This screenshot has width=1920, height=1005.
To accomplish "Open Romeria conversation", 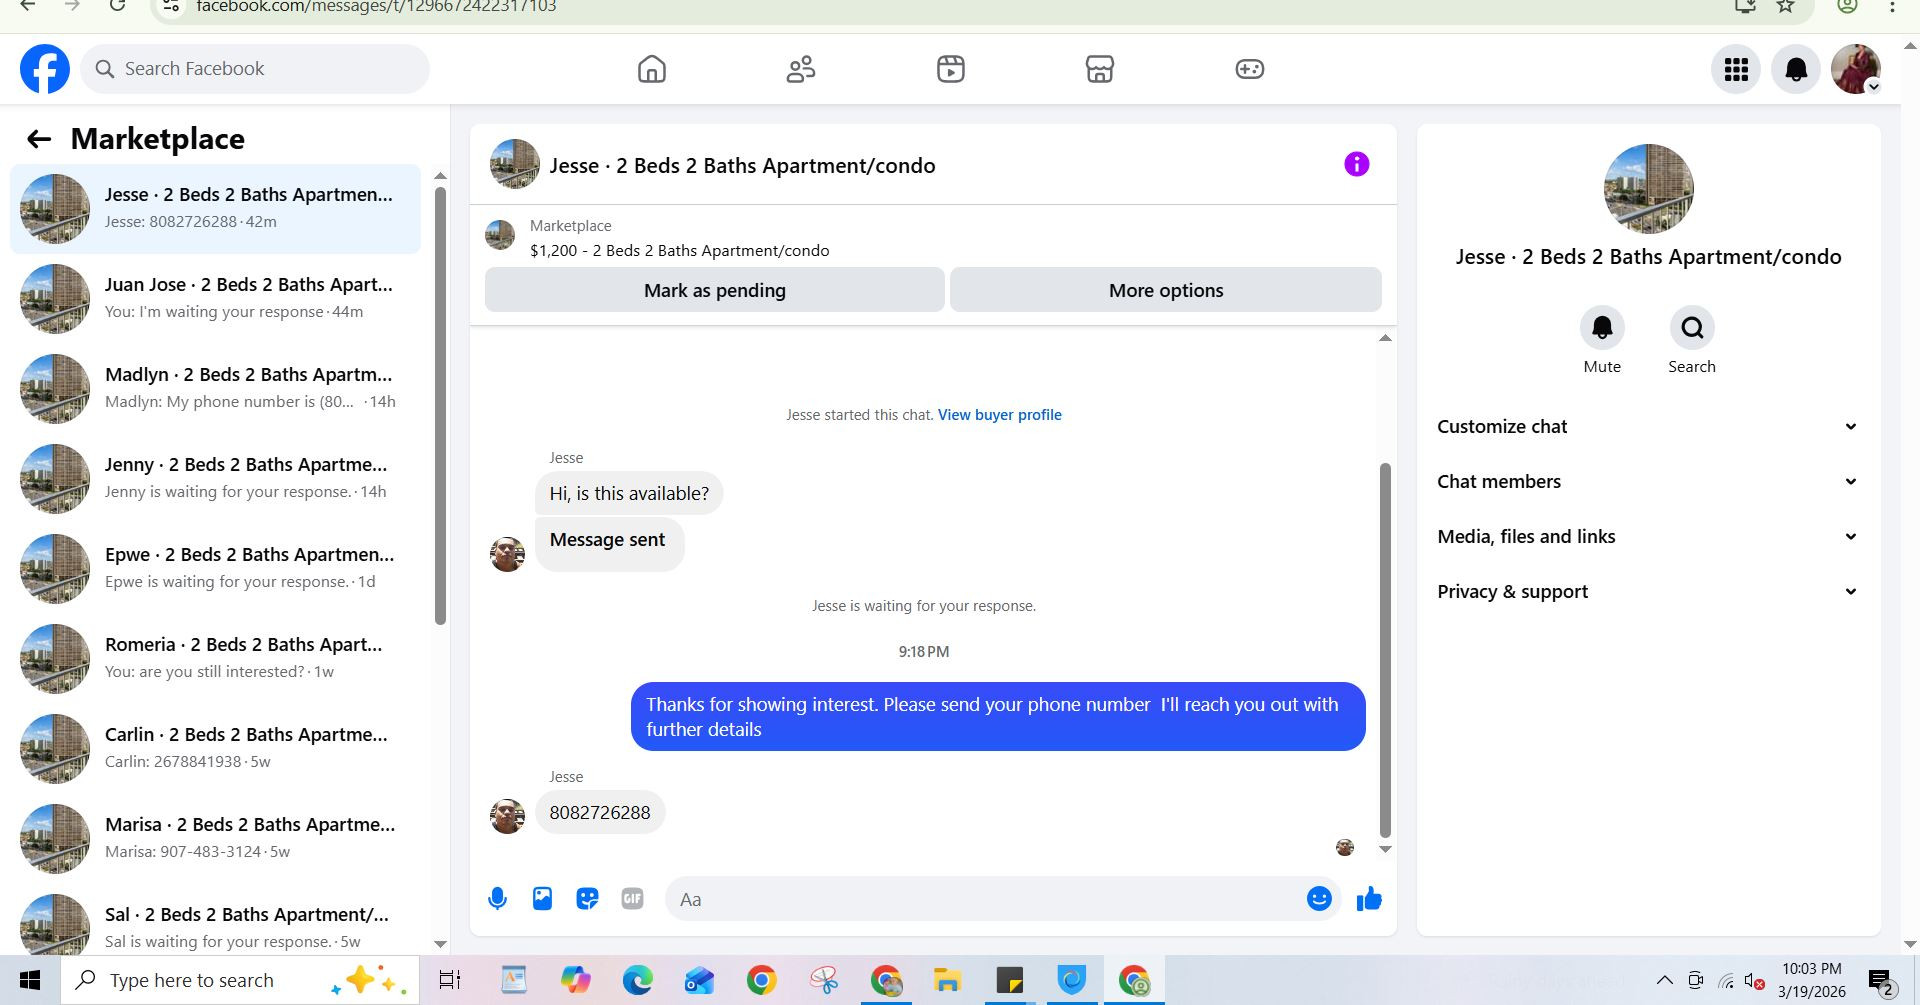I will 215,658.
